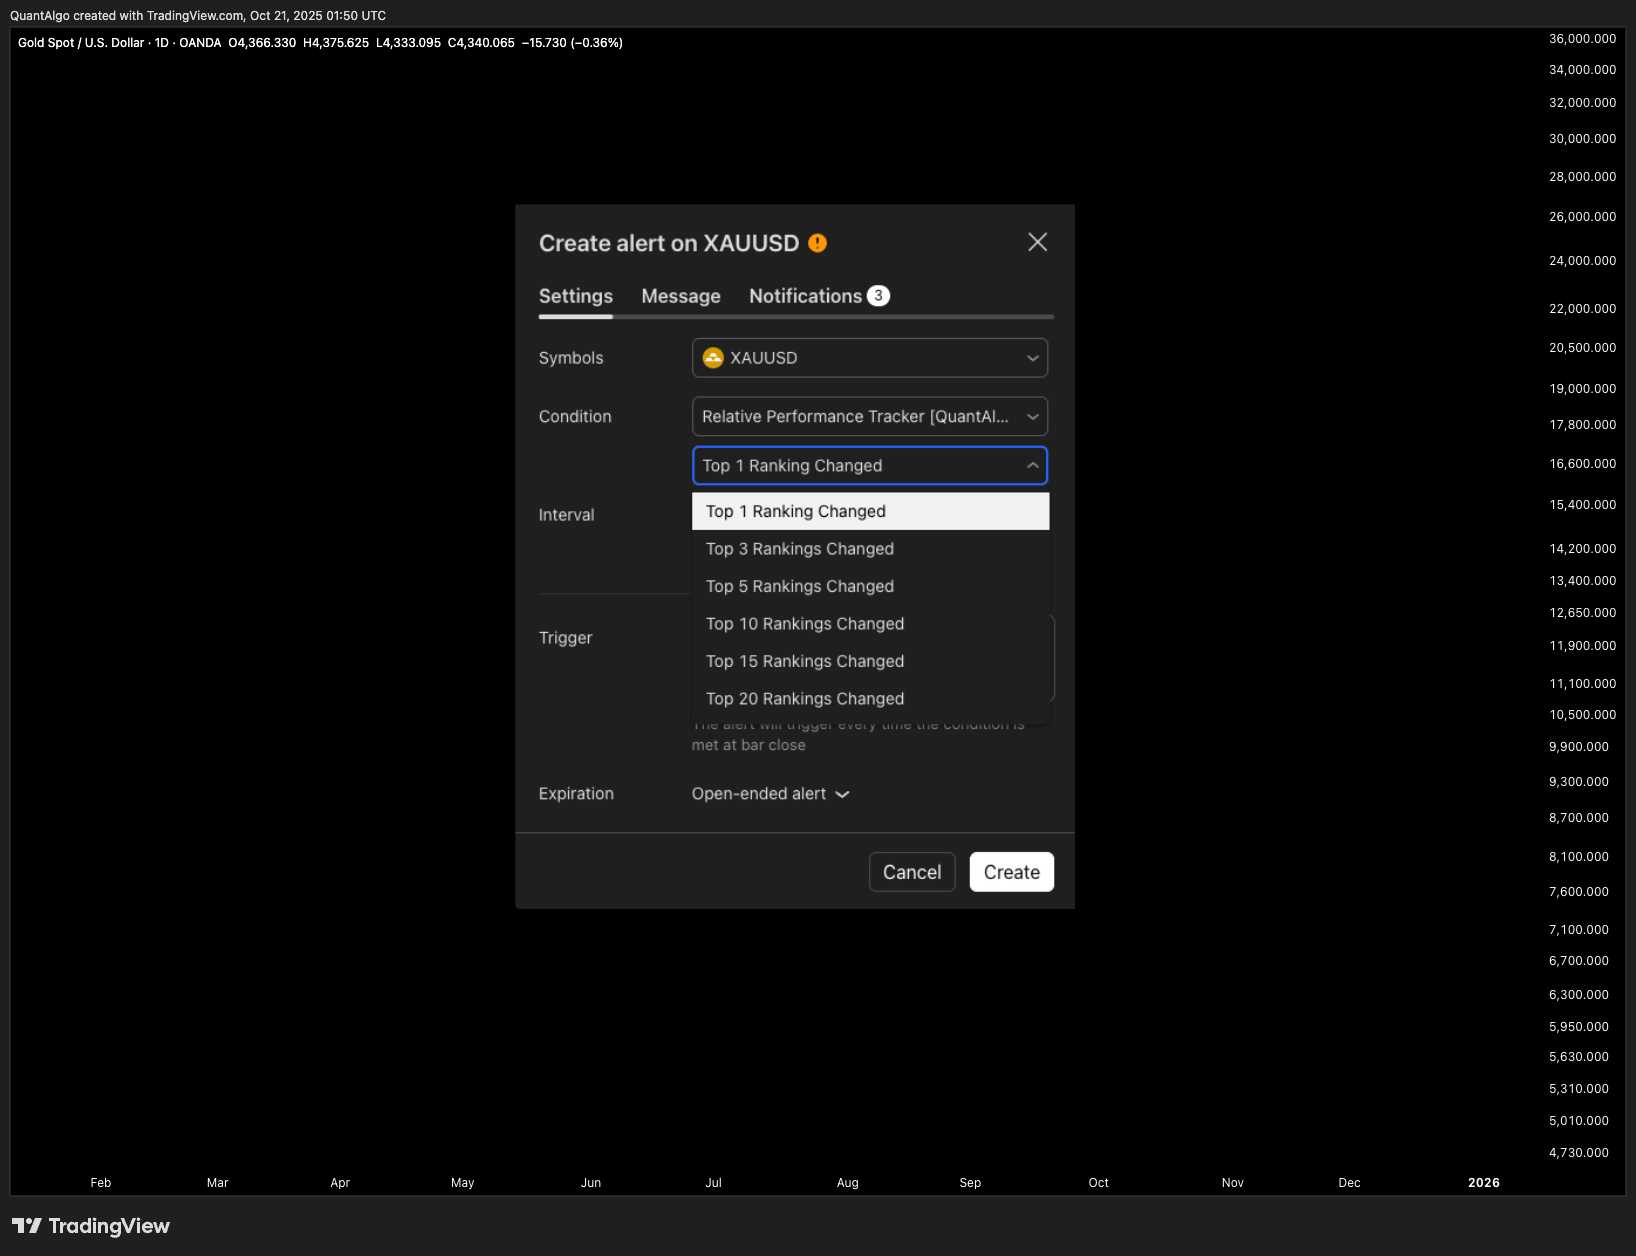
Task: Choose Top 20 Rankings Changed option
Action: [x=870, y=699]
